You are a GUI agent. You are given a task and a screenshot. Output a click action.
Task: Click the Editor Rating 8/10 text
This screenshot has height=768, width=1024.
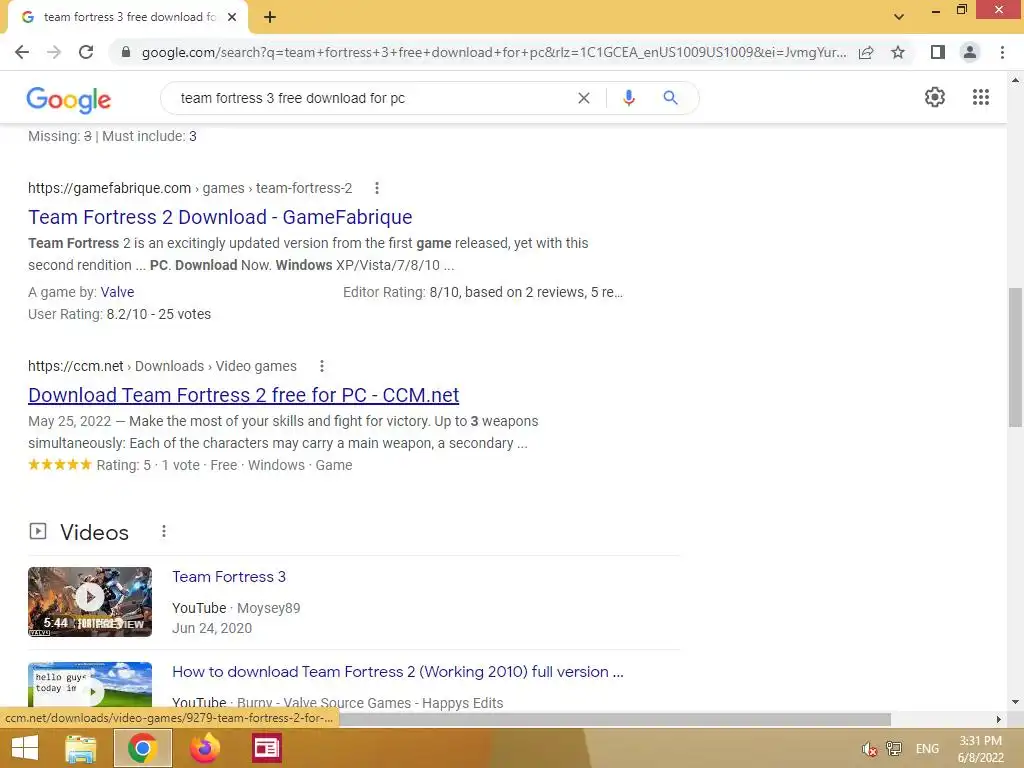[x=483, y=292]
